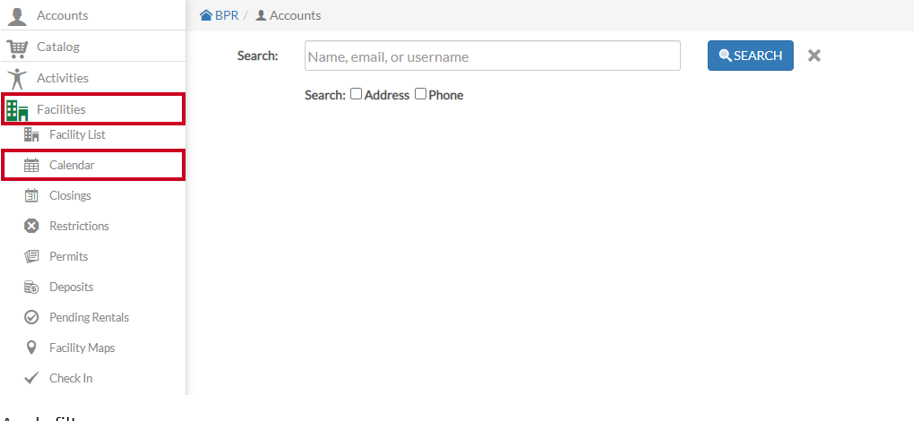Click the Calendar grid icon
The image size is (914, 421).
click(31, 165)
